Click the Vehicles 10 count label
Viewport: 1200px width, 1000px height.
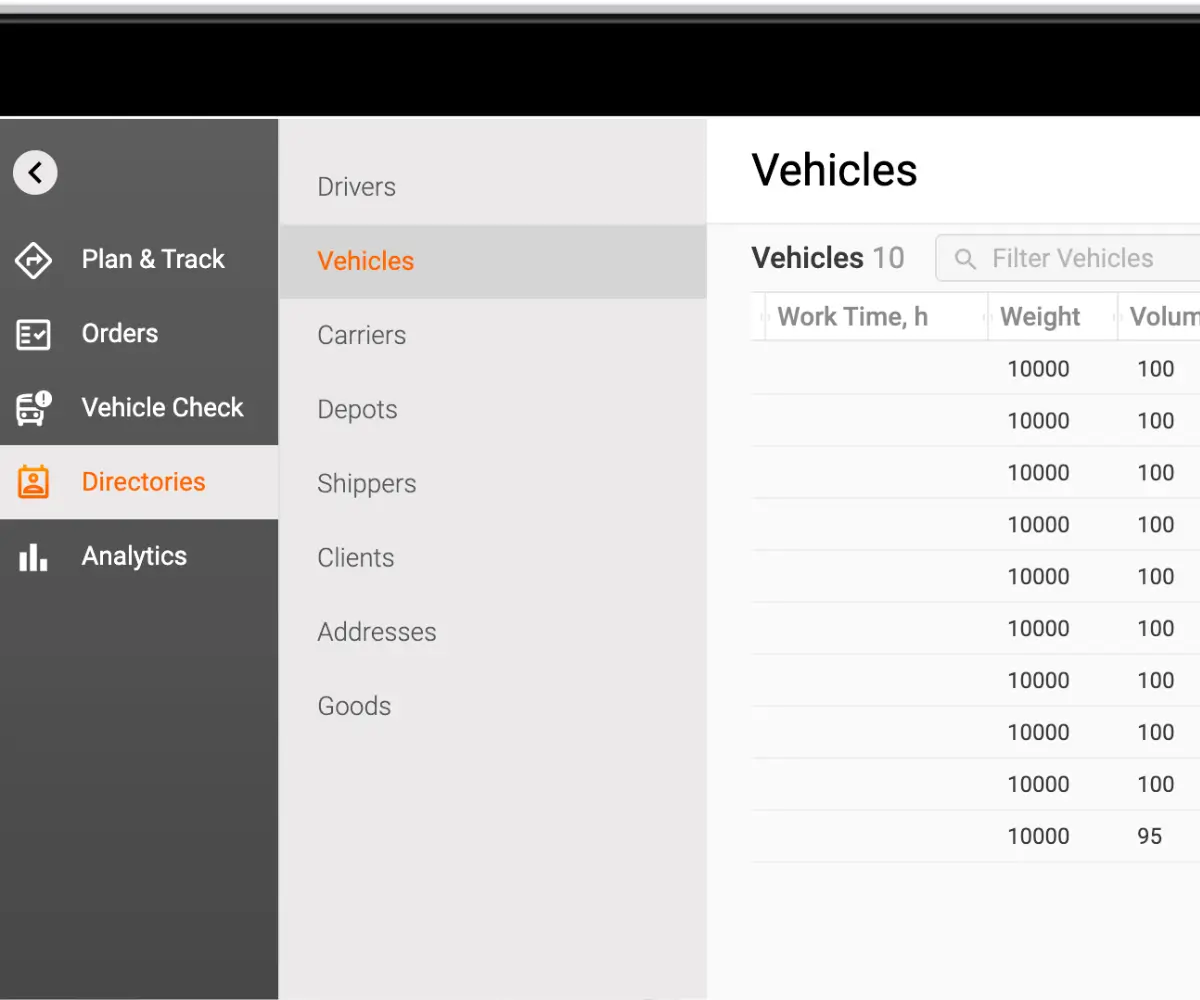point(828,258)
